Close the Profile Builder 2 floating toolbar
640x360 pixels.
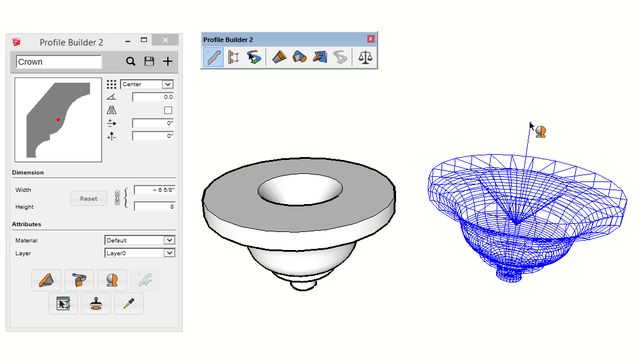(x=371, y=39)
